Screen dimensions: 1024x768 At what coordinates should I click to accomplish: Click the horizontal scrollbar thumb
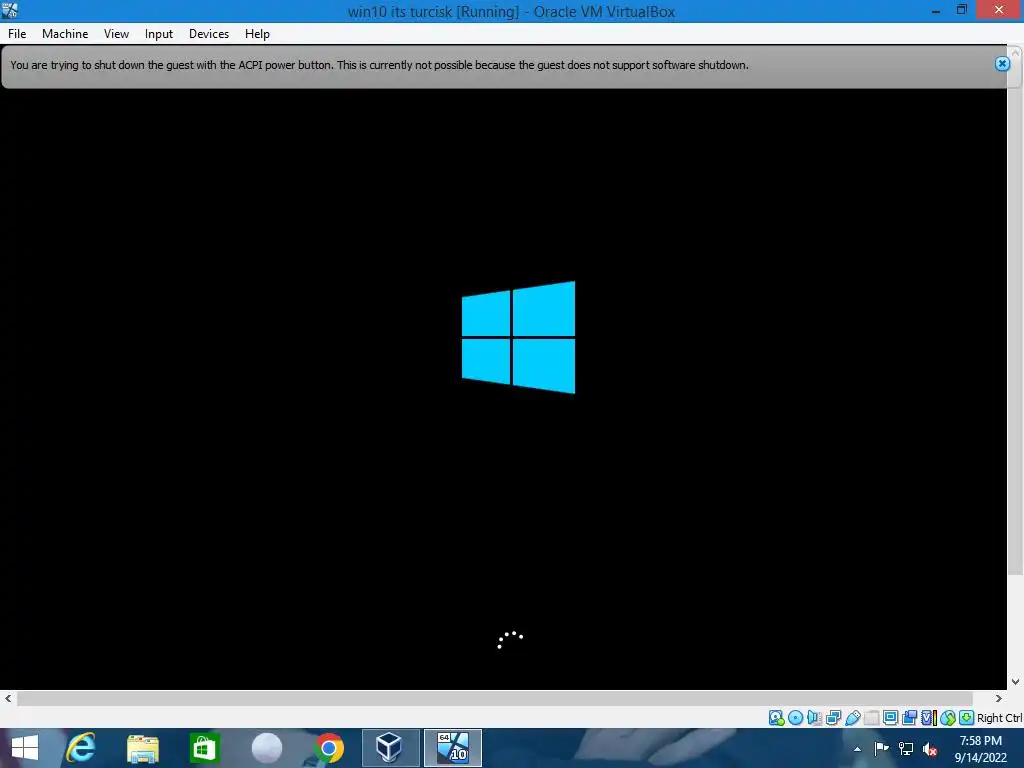pos(494,698)
